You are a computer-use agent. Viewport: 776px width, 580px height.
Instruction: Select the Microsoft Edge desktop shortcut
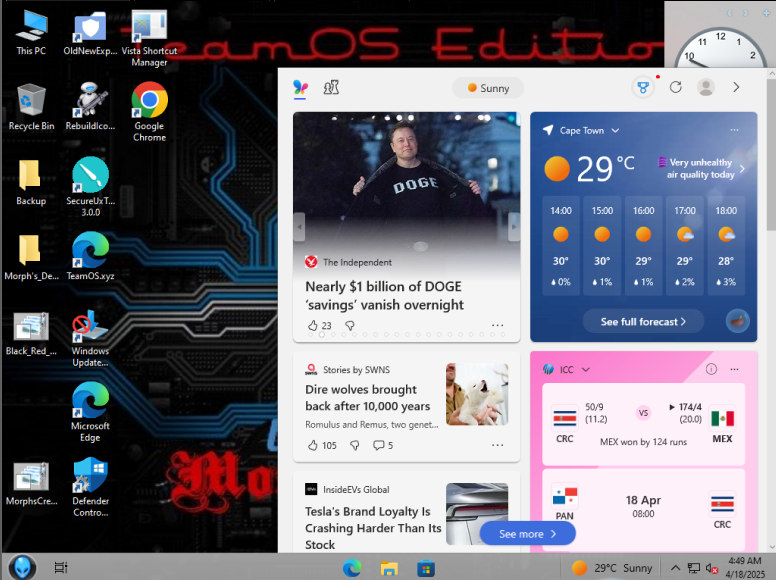click(x=90, y=412)
